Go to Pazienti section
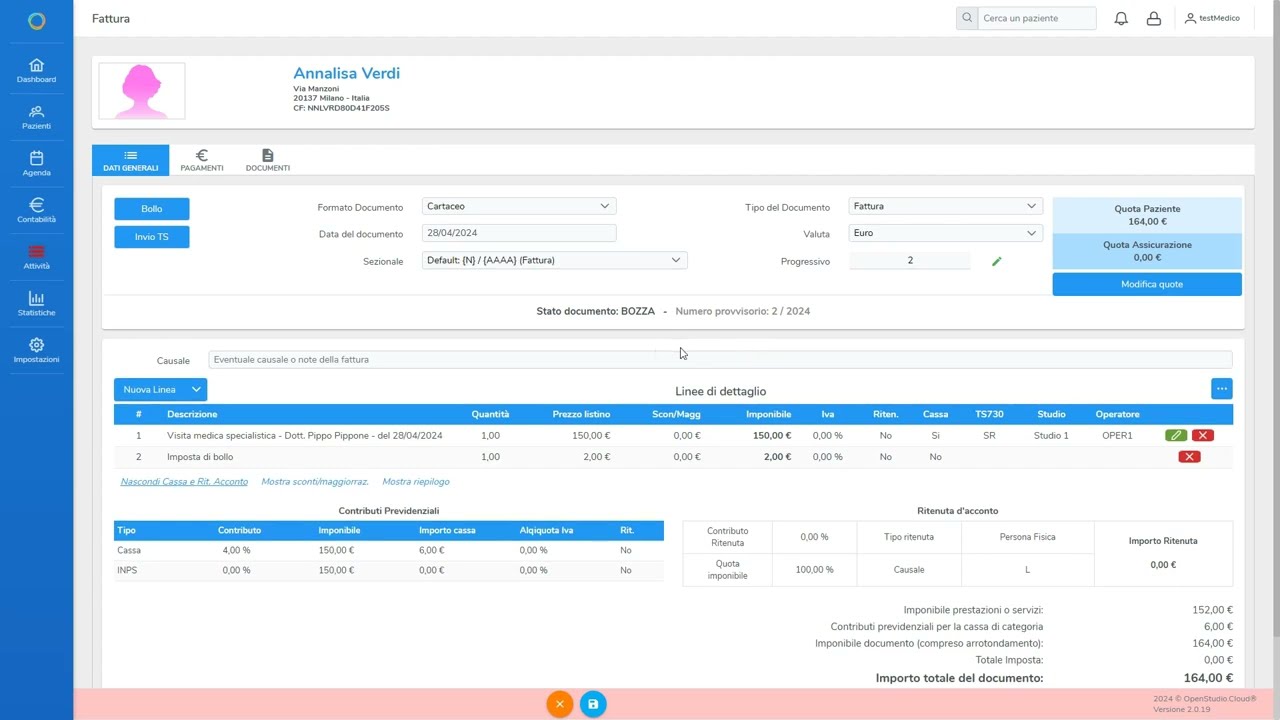 [36, 118]
